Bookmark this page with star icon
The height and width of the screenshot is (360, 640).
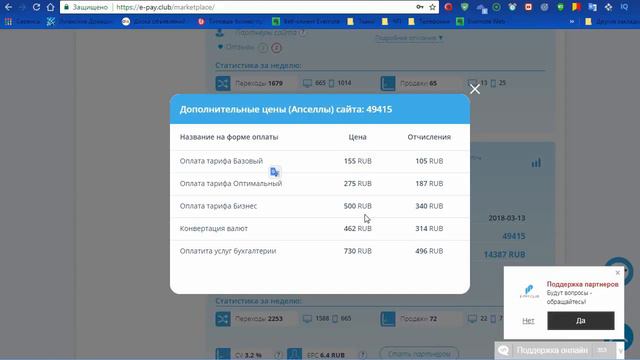click(x=432, y=7)
